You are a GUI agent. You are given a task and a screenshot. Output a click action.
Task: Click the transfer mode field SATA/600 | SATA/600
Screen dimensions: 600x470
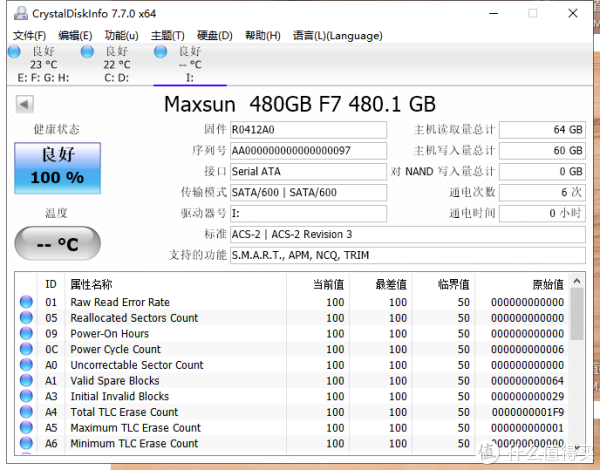(x=308, y=192)
